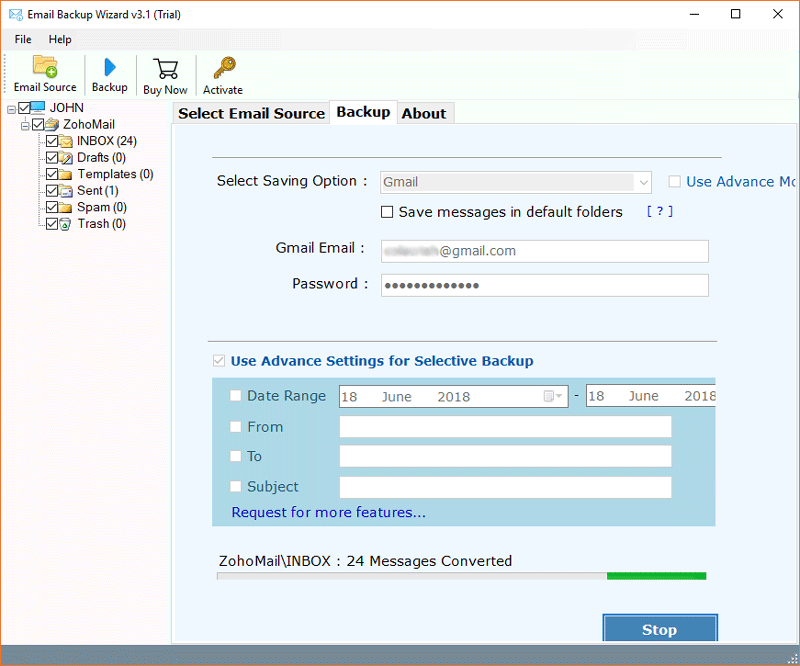The width and height of the screenshot is (800, 666).
Task: Click the Gmail Email input field
Action: [x=544, y=251]
